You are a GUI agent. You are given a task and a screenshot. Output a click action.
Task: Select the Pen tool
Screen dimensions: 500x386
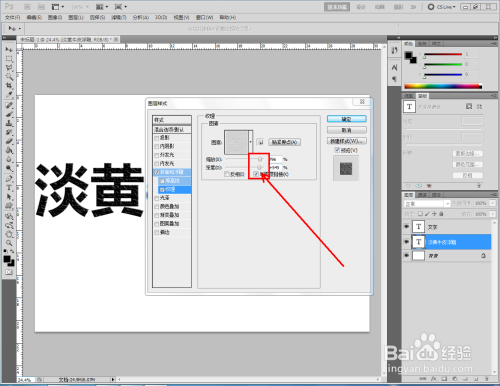9,179
